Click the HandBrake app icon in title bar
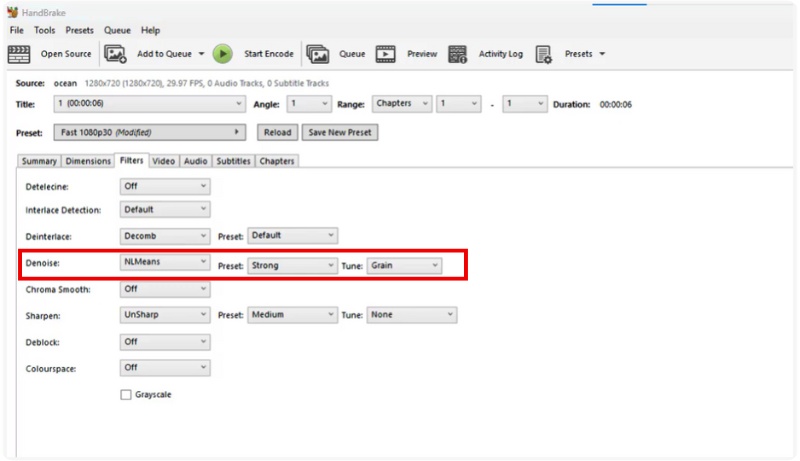This screenshot has height=461, width=800. (x=13, y=13)
